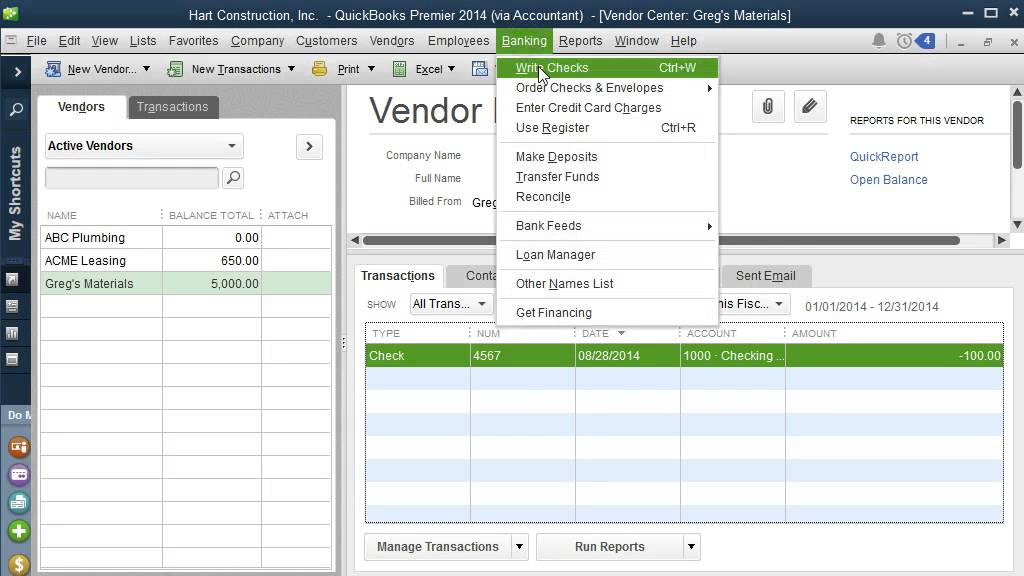Open Run Reports dropdown arrow
1024x576 pixels.
(x=692, y=547)
